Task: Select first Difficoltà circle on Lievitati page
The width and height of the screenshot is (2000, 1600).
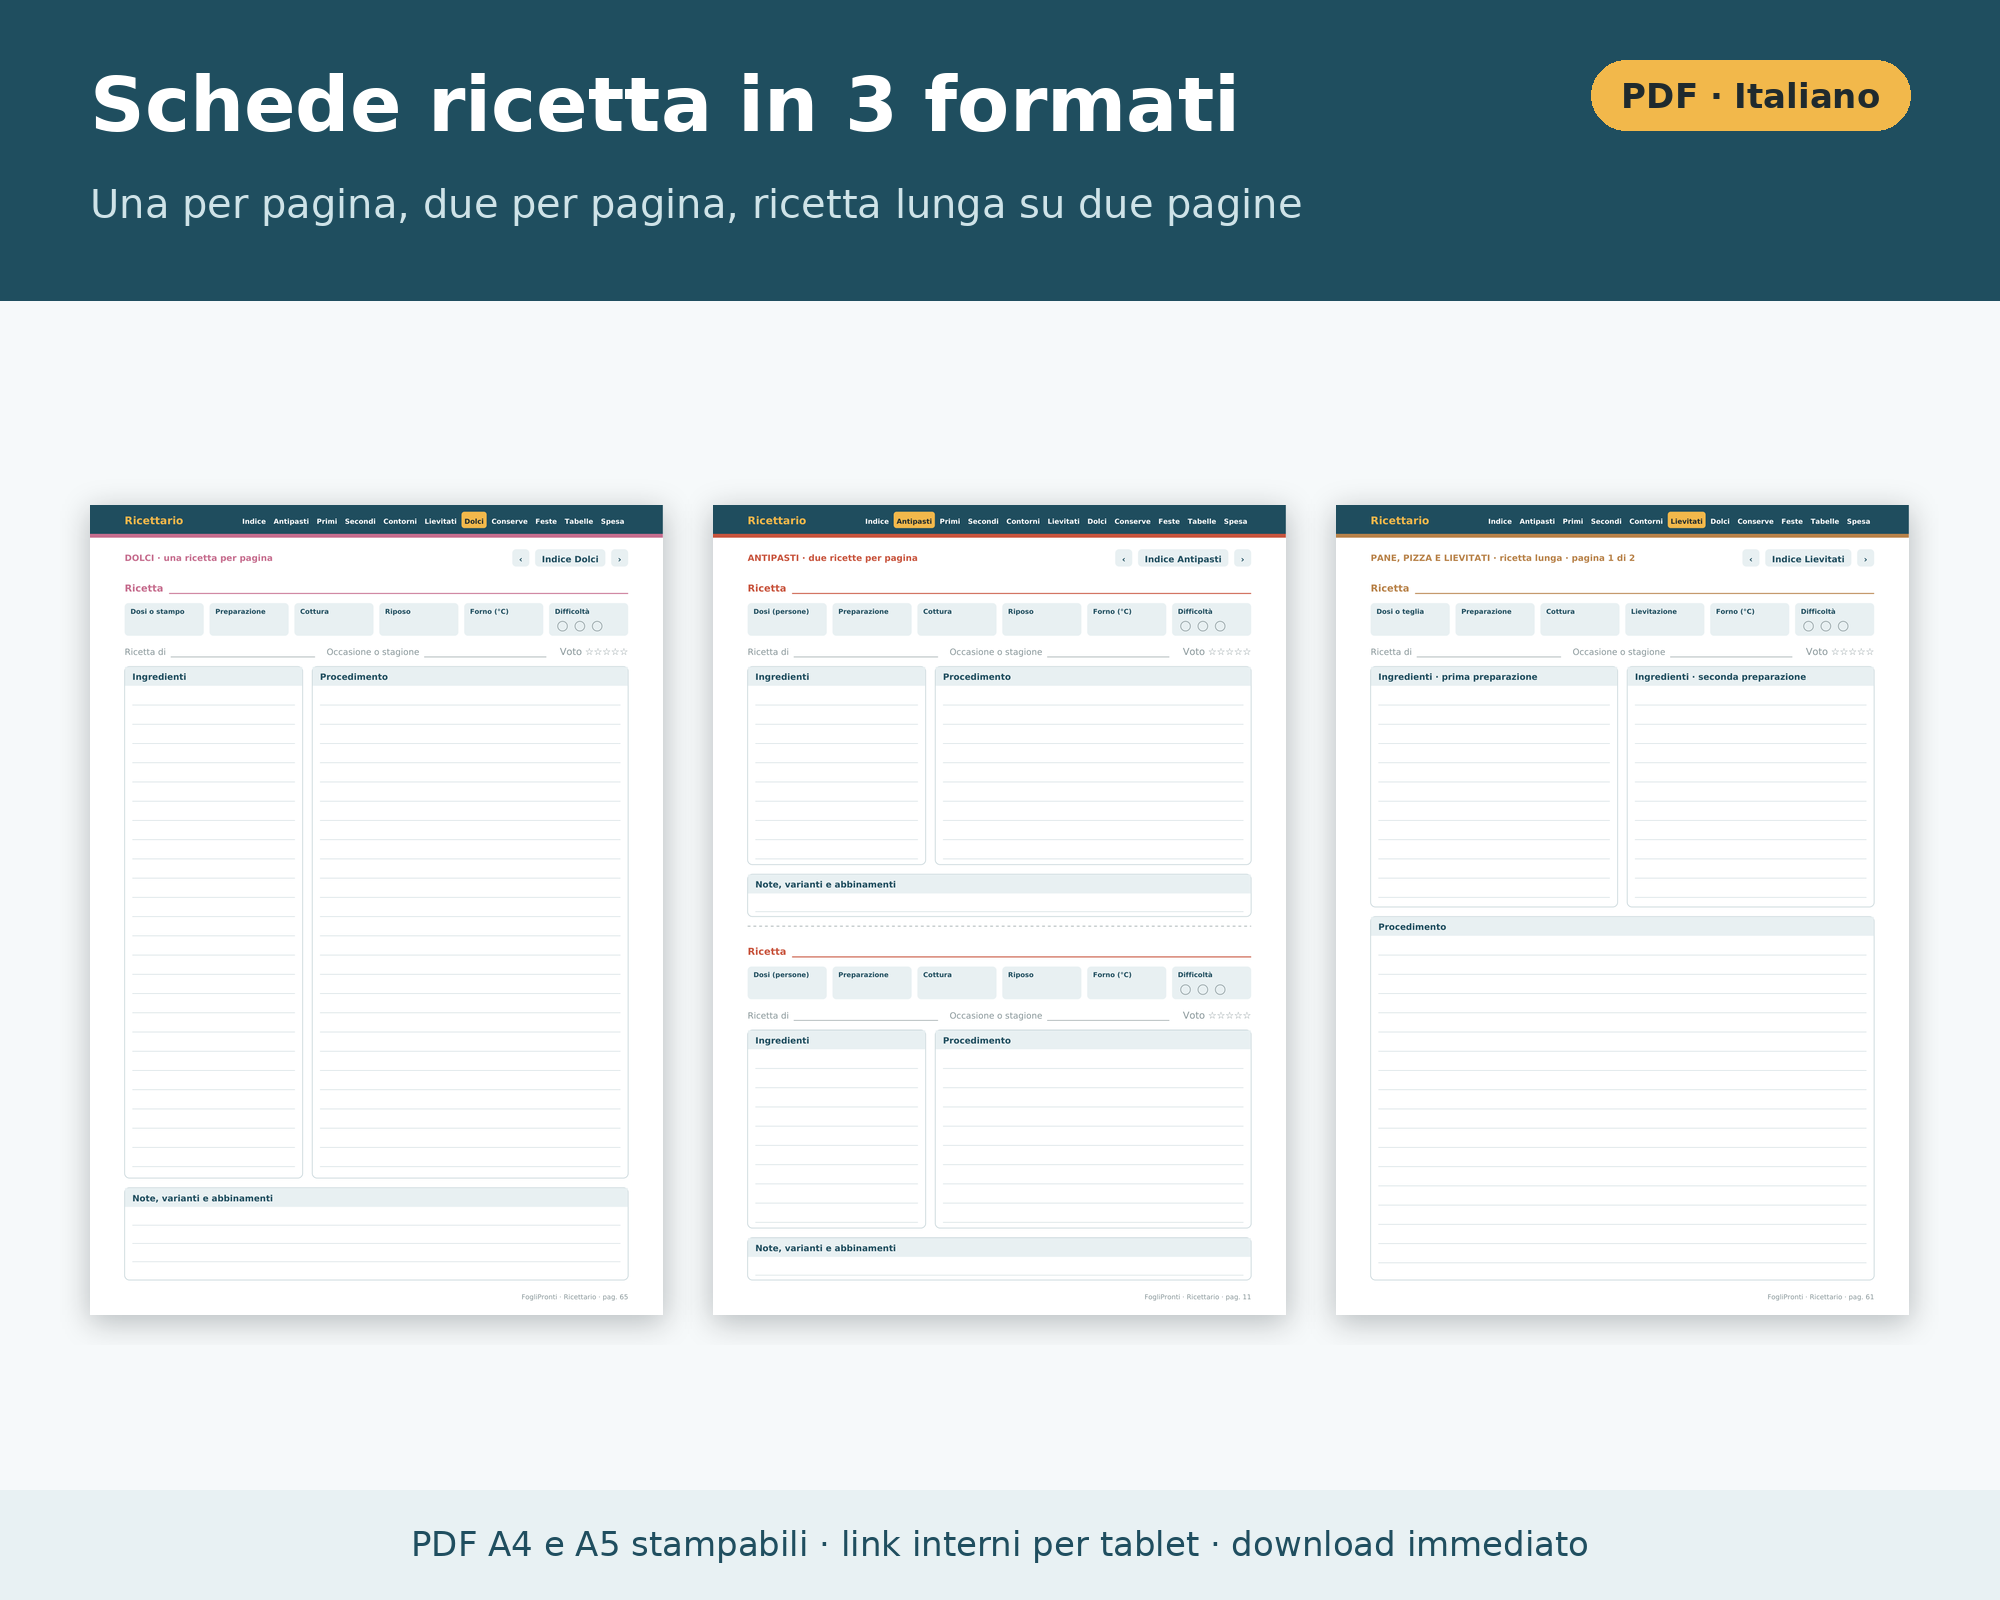Action: tap(1809, 626)
